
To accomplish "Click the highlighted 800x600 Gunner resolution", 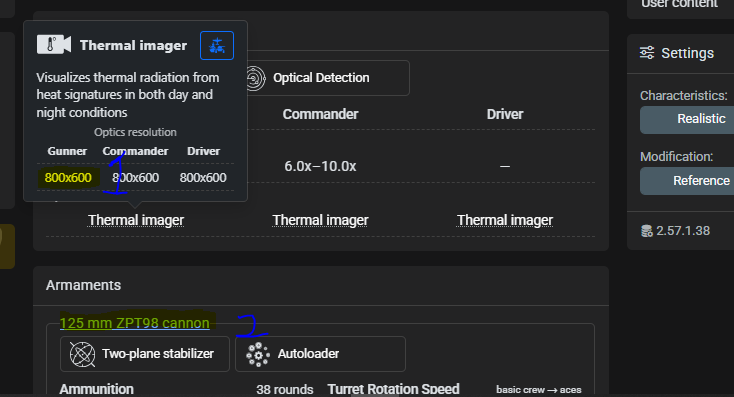I will click(x=68, y=178).
